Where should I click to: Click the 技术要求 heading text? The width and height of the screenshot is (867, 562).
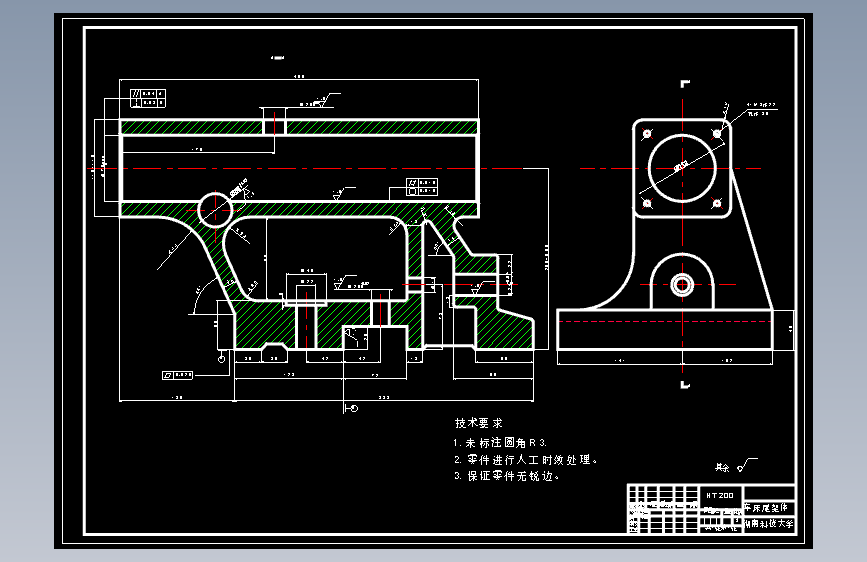pos(478,423)
